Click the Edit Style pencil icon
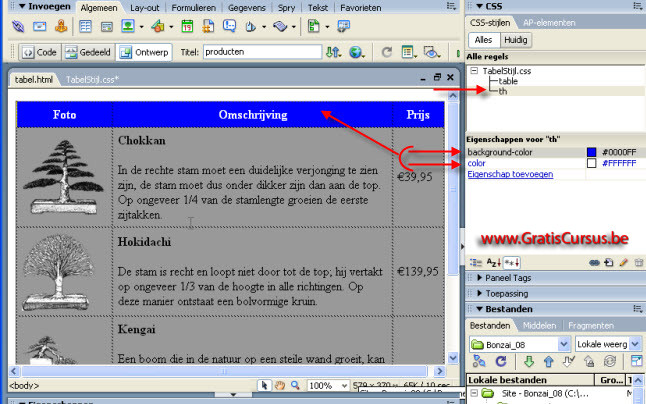The image size is (646, 404). pos(624,262)
